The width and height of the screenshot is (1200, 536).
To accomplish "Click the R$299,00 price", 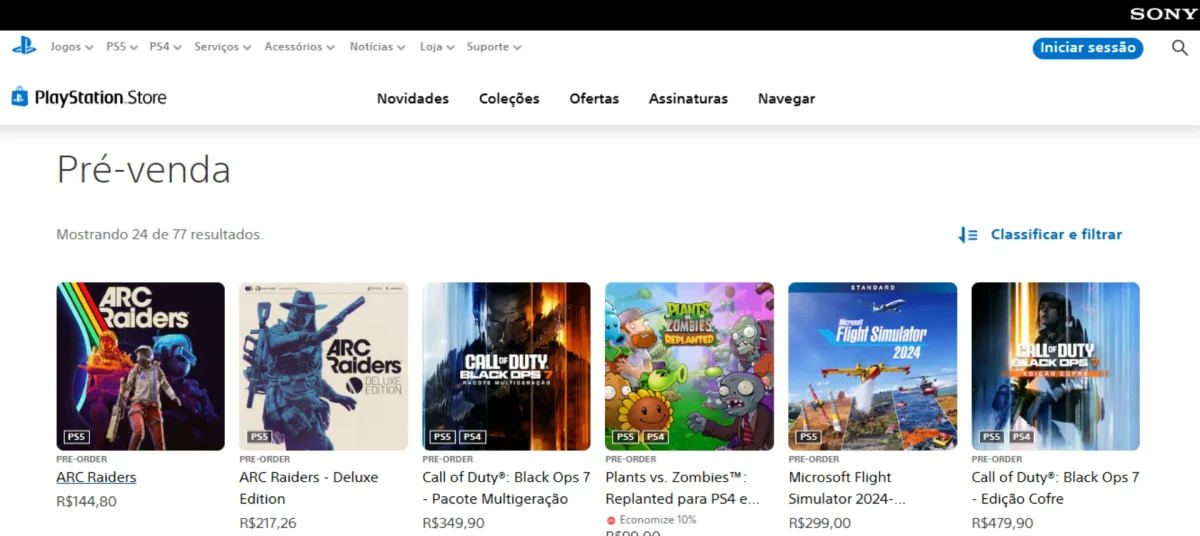I will pos(819,523).
